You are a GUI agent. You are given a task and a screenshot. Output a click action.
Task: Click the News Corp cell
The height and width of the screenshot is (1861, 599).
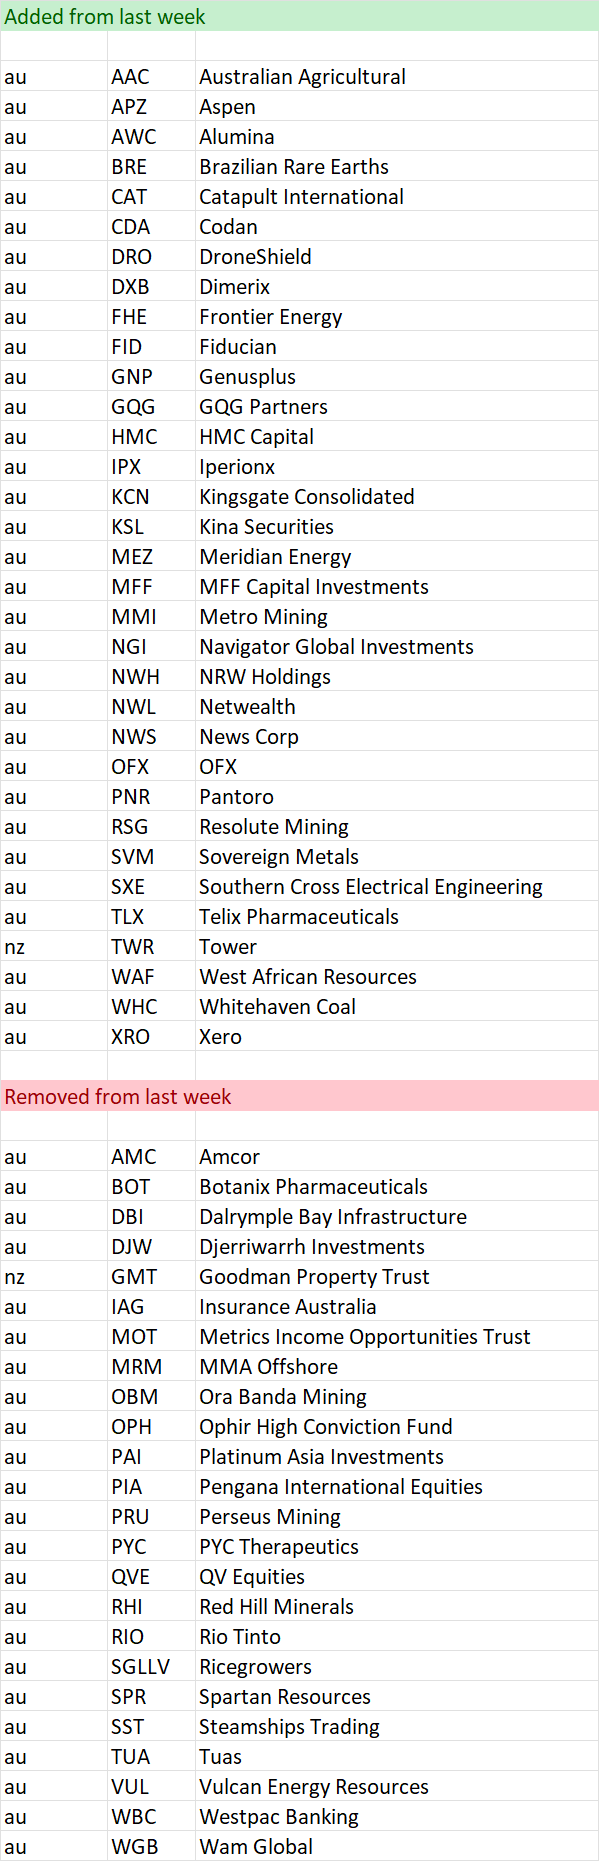point(397,736)
